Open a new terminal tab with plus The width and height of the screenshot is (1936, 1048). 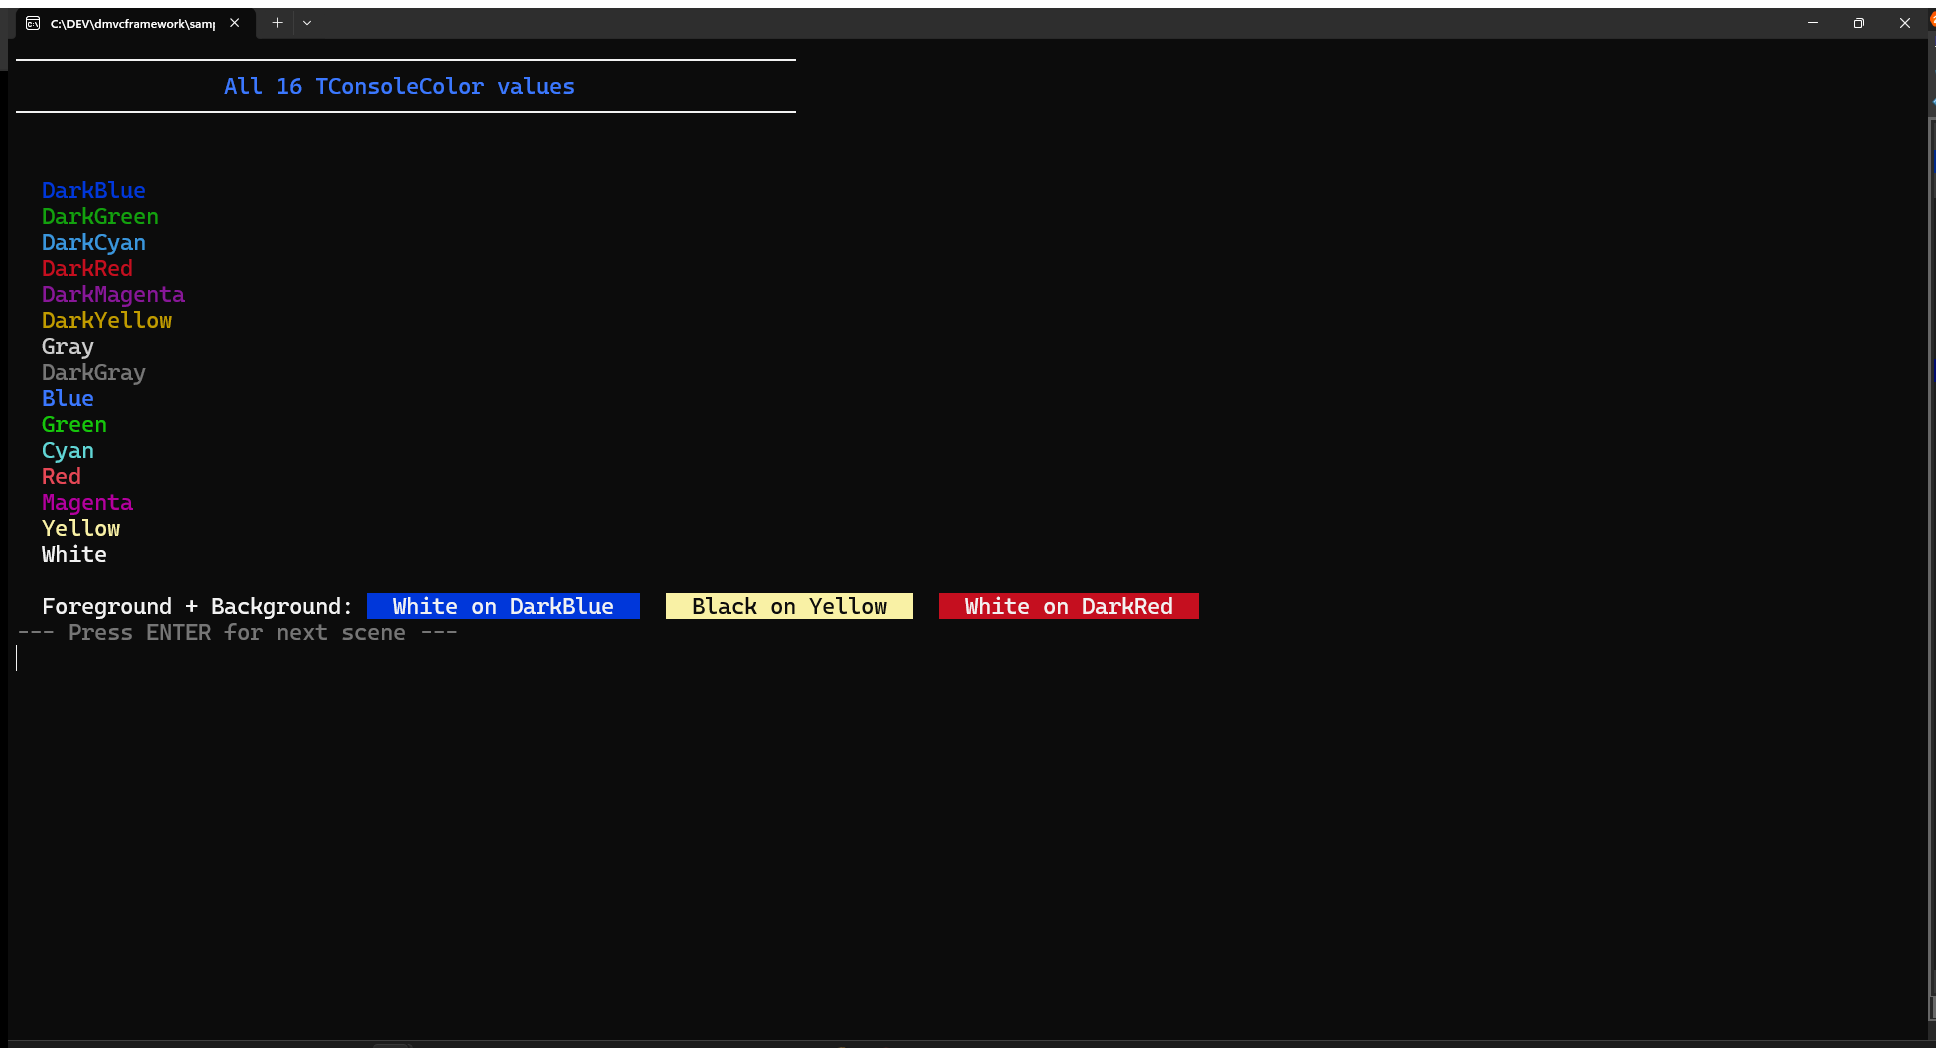pos(277,23)
